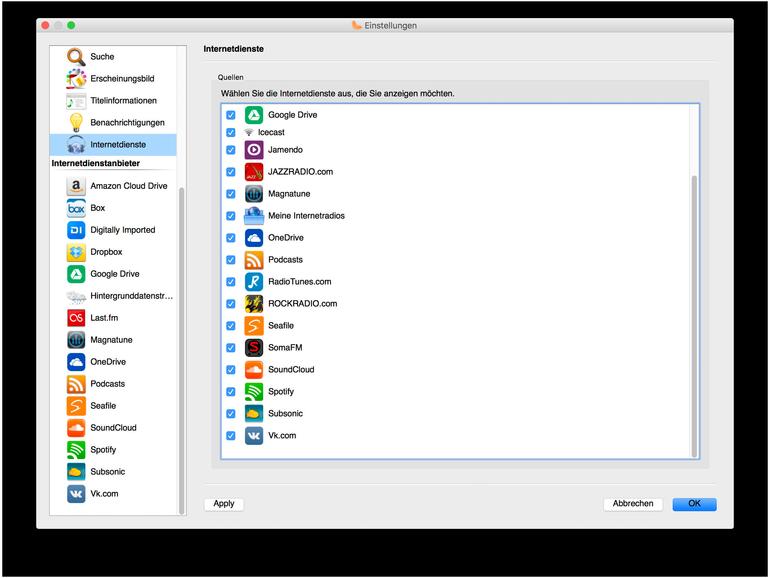The height and width of the screenshot is (578, 770).
Task: Select the Erscheinungsbild text in sidebar
Action: (122, 79)
